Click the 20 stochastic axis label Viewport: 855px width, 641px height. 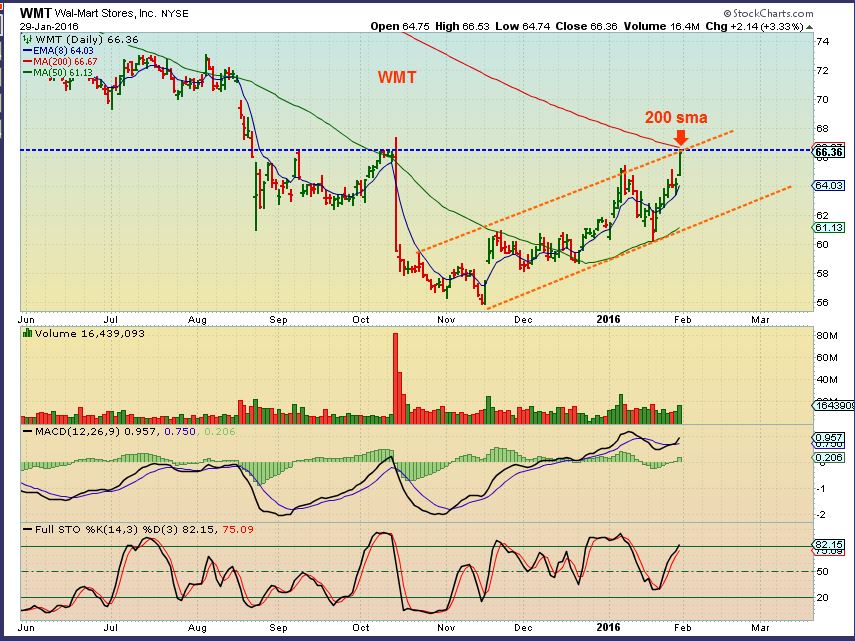[x=822, y=597]
